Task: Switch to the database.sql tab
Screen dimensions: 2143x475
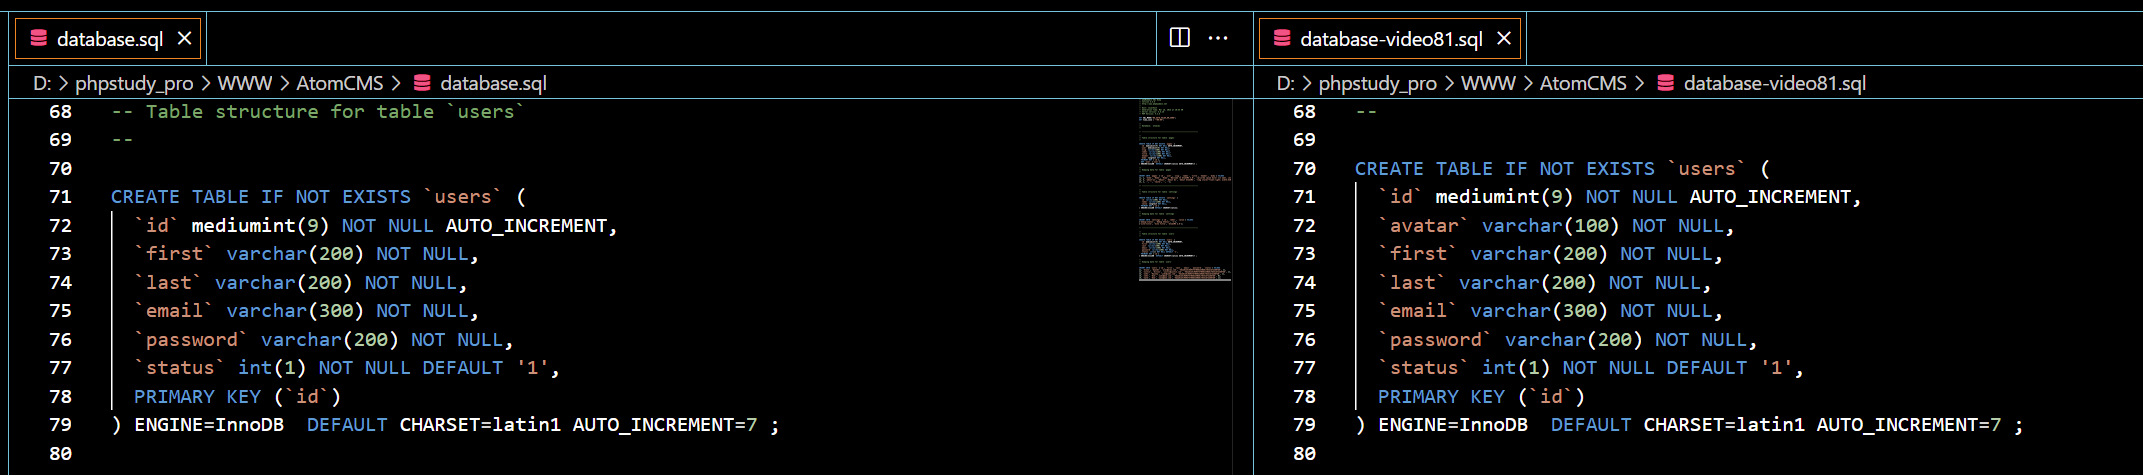Action: (109, 39)
